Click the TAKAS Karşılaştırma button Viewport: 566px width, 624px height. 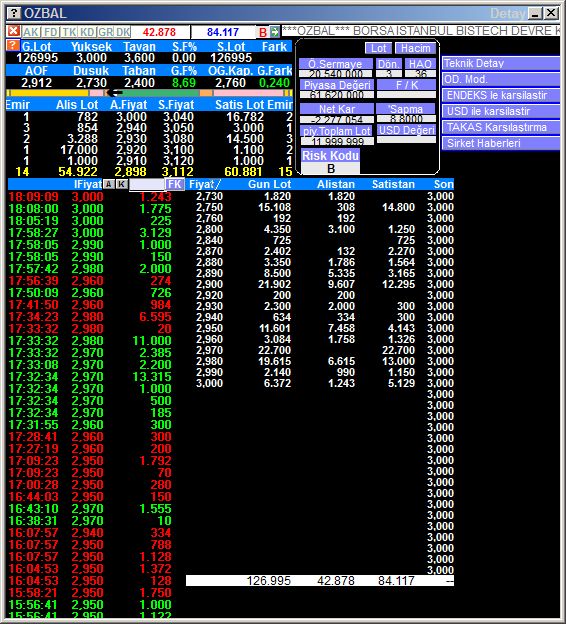(x=501, y=127)
